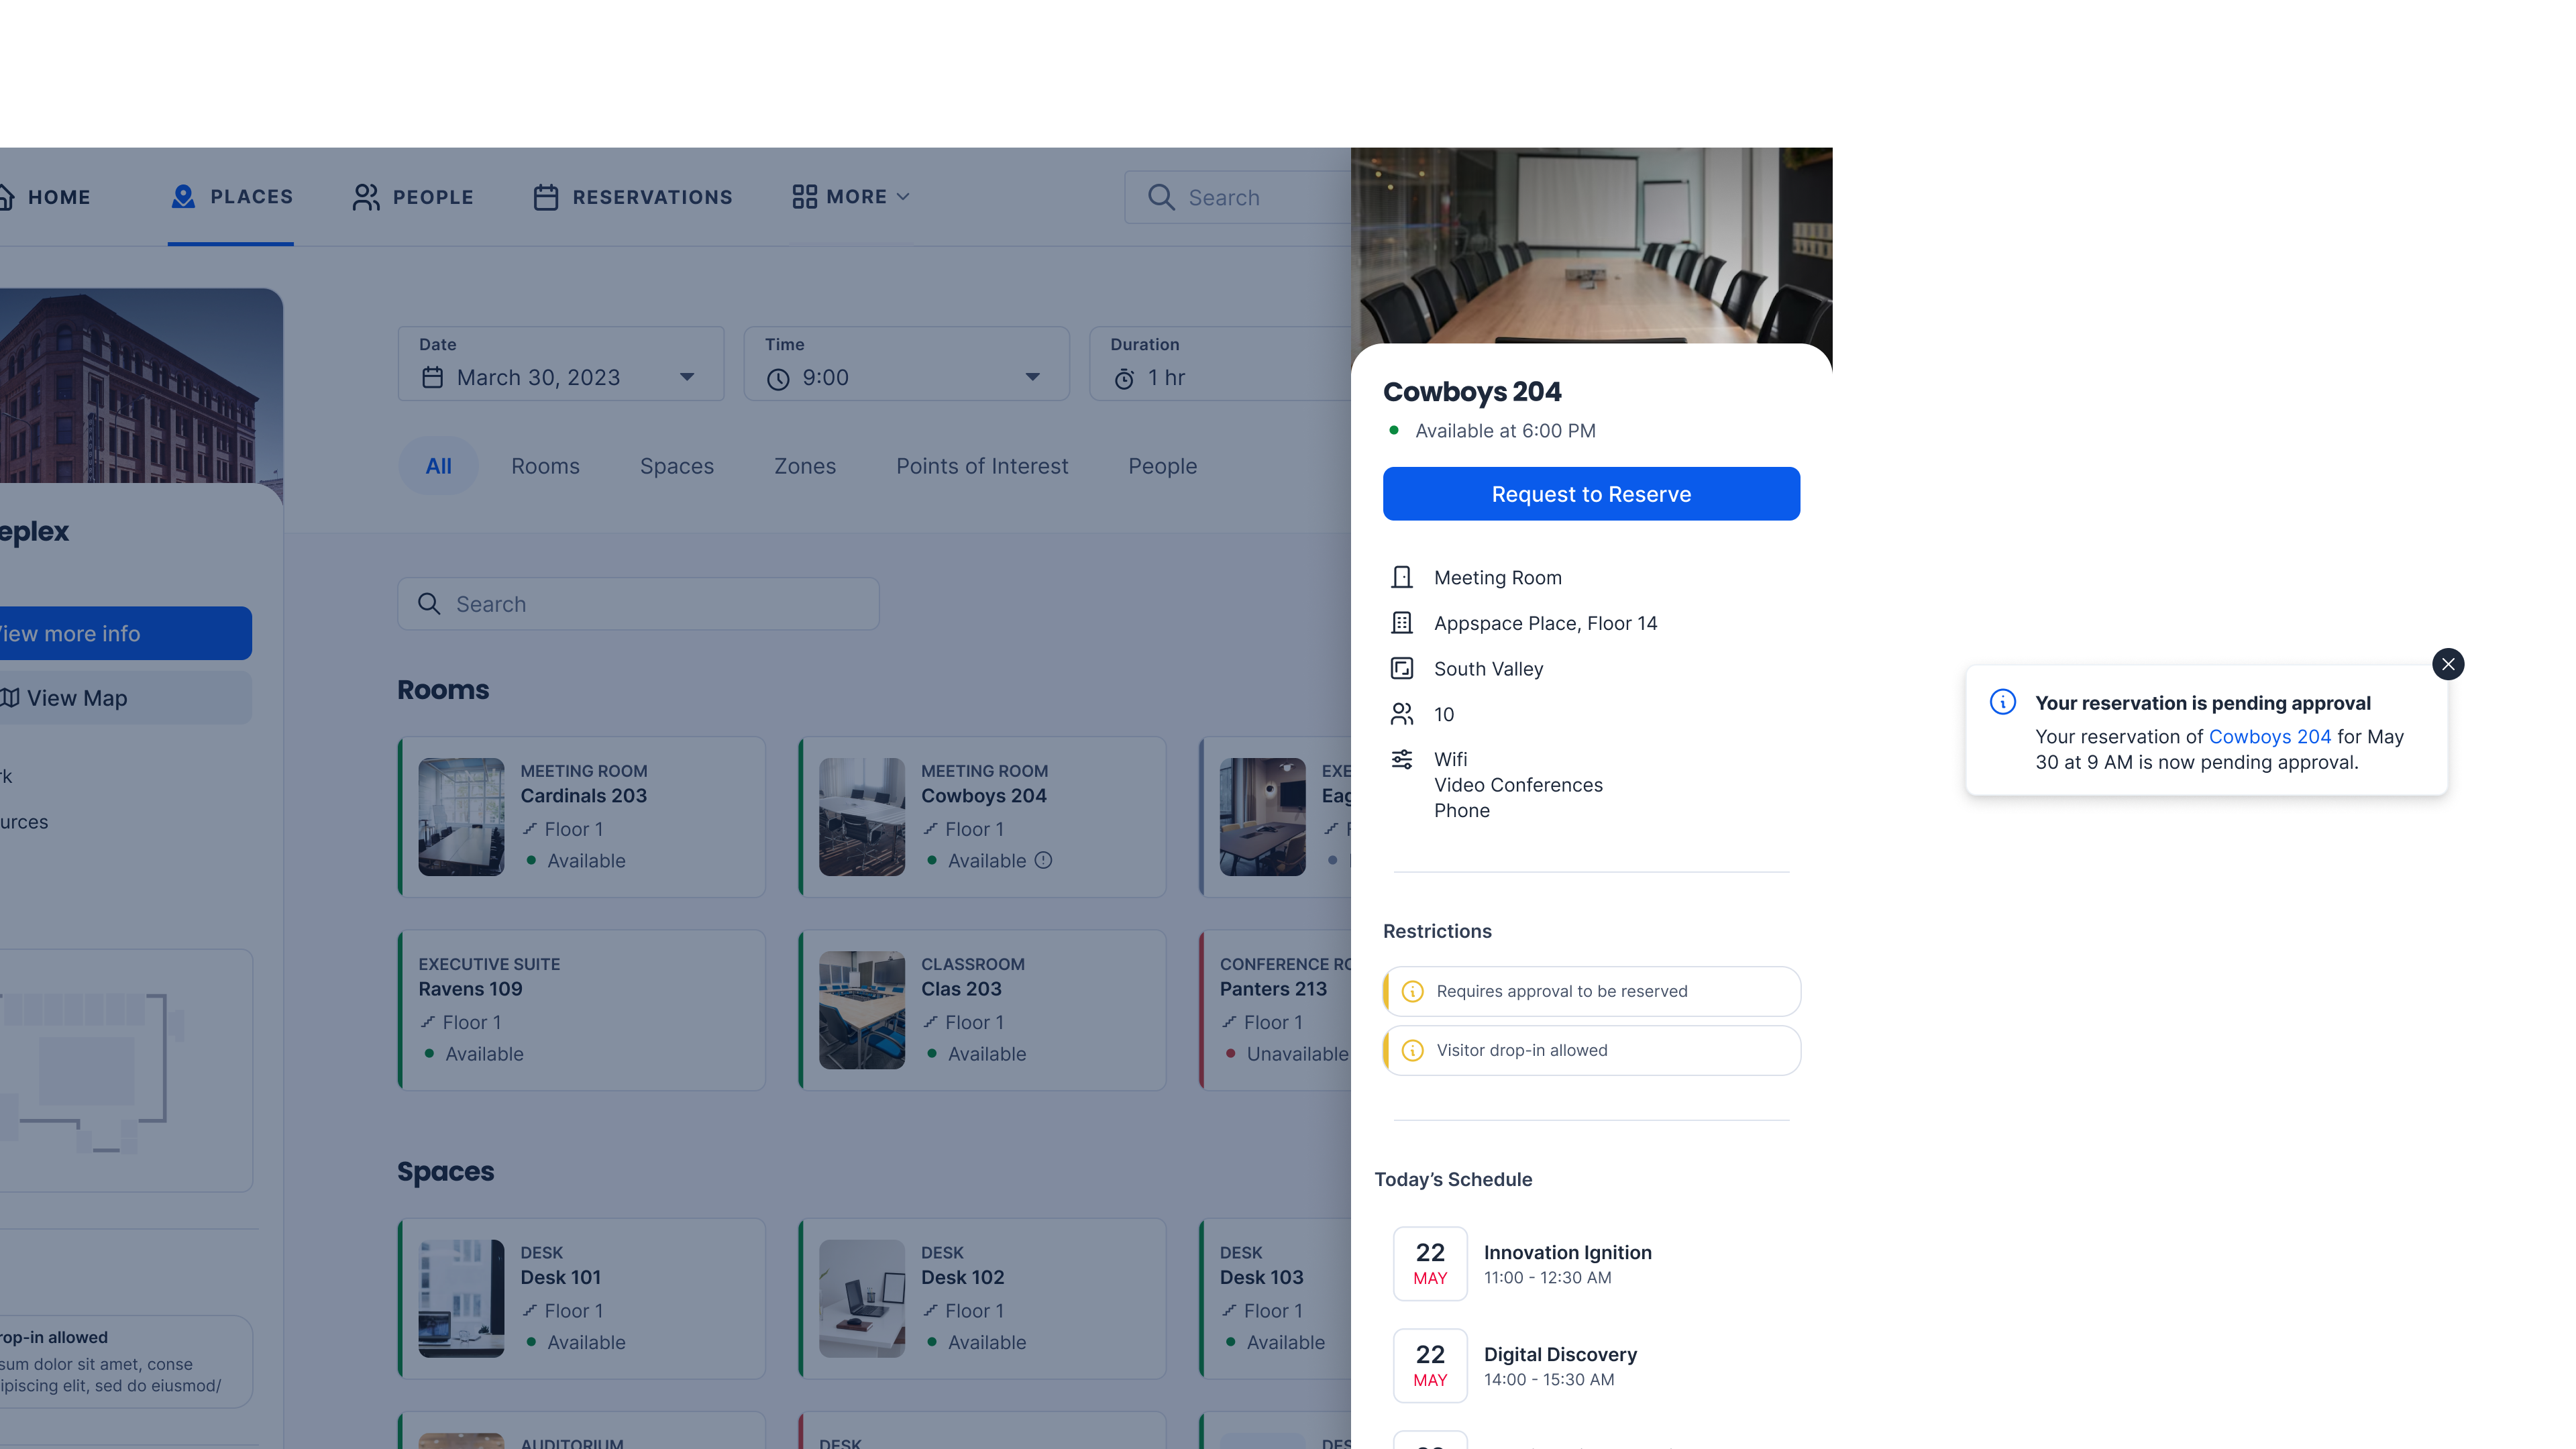Open the Duration 1 hr selector

(x=1220, y=364)
